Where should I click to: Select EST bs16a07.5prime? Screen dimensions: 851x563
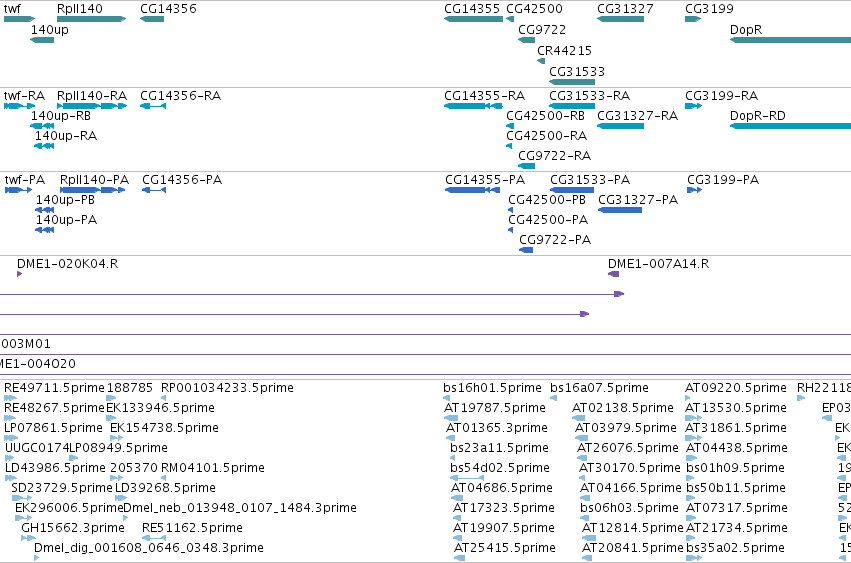pos(599,388)
